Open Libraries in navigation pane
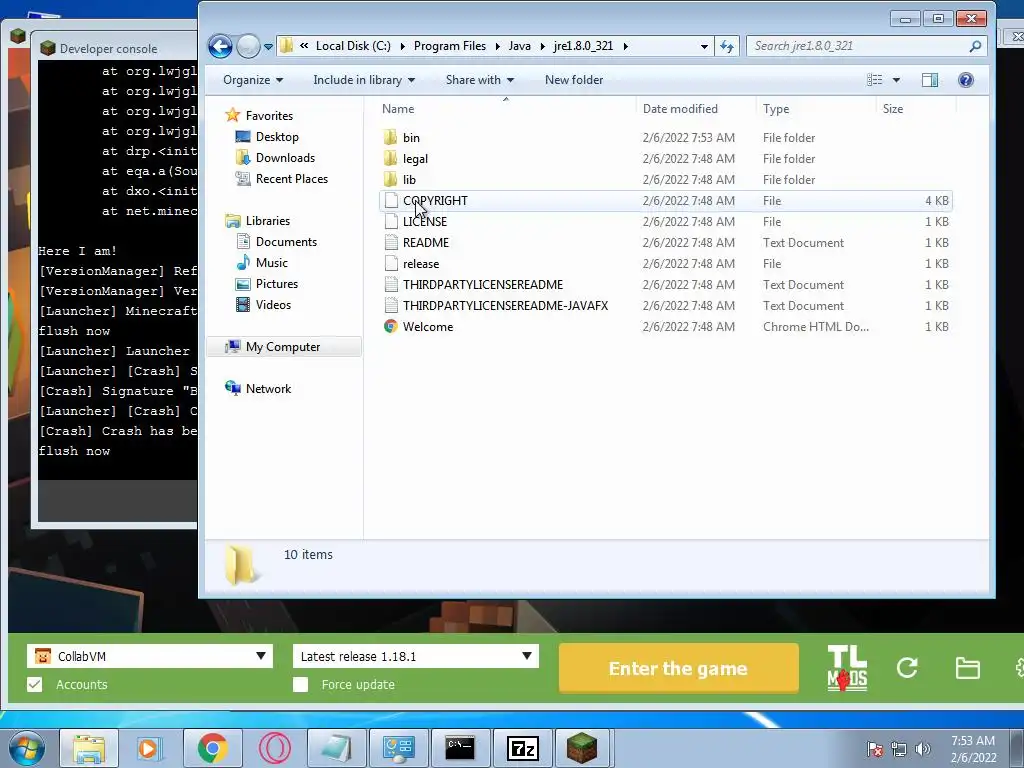Screen dimensions: 1024x768 pos(257,221)
